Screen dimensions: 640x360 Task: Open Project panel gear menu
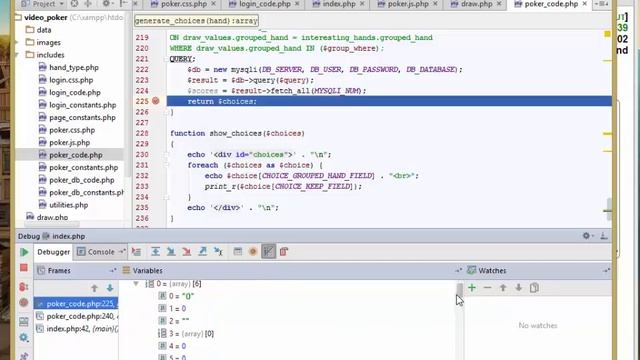107,4
